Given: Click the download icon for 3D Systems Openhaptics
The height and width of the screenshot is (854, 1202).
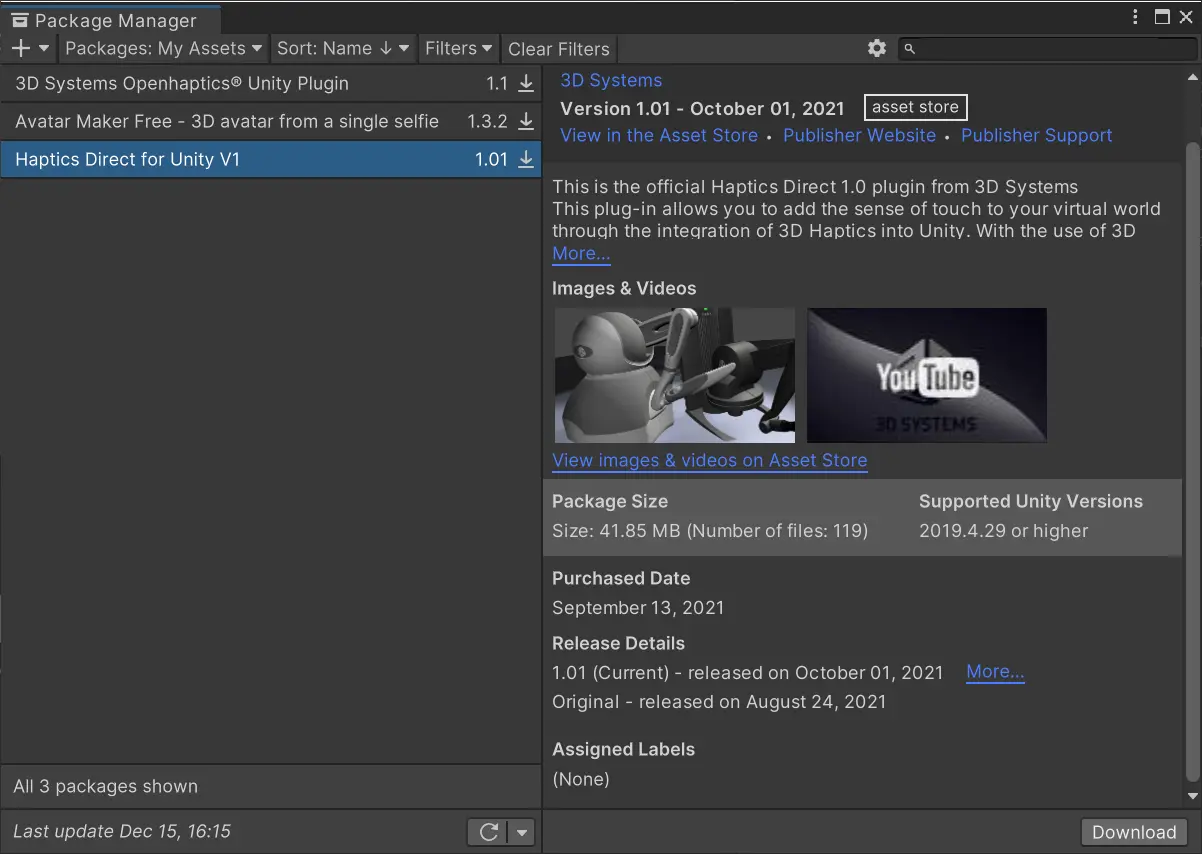Looking at the screenshot, I should 526,84.
